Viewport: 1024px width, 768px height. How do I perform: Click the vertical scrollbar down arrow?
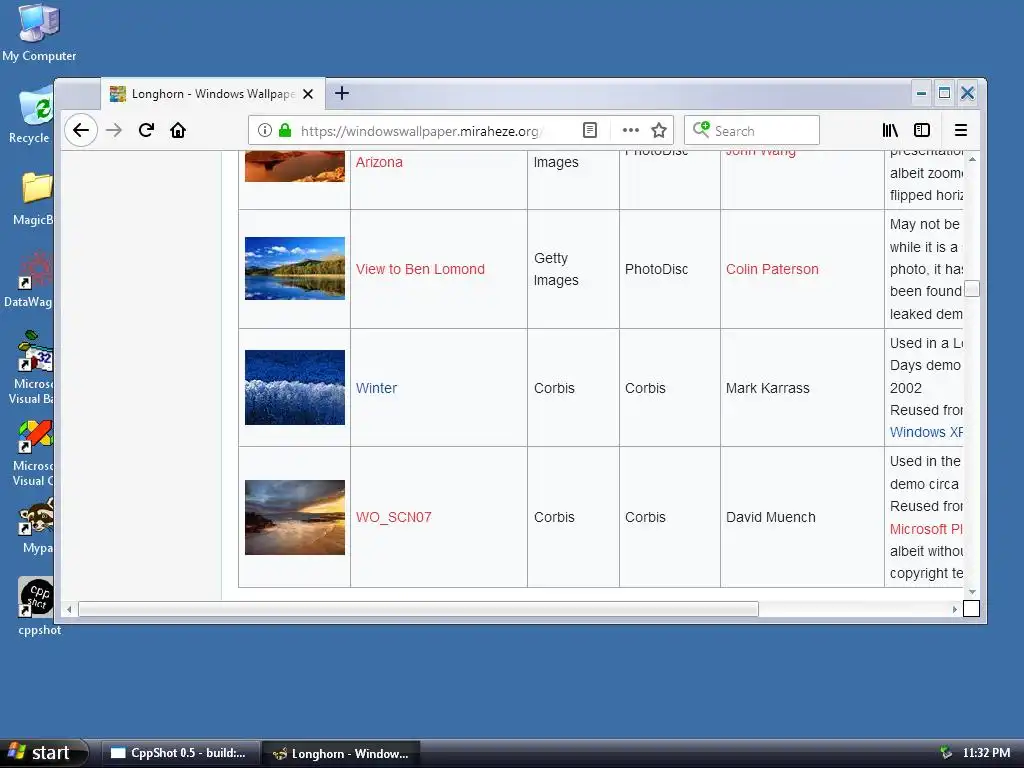pyautogui.click(x=972, y=592)
